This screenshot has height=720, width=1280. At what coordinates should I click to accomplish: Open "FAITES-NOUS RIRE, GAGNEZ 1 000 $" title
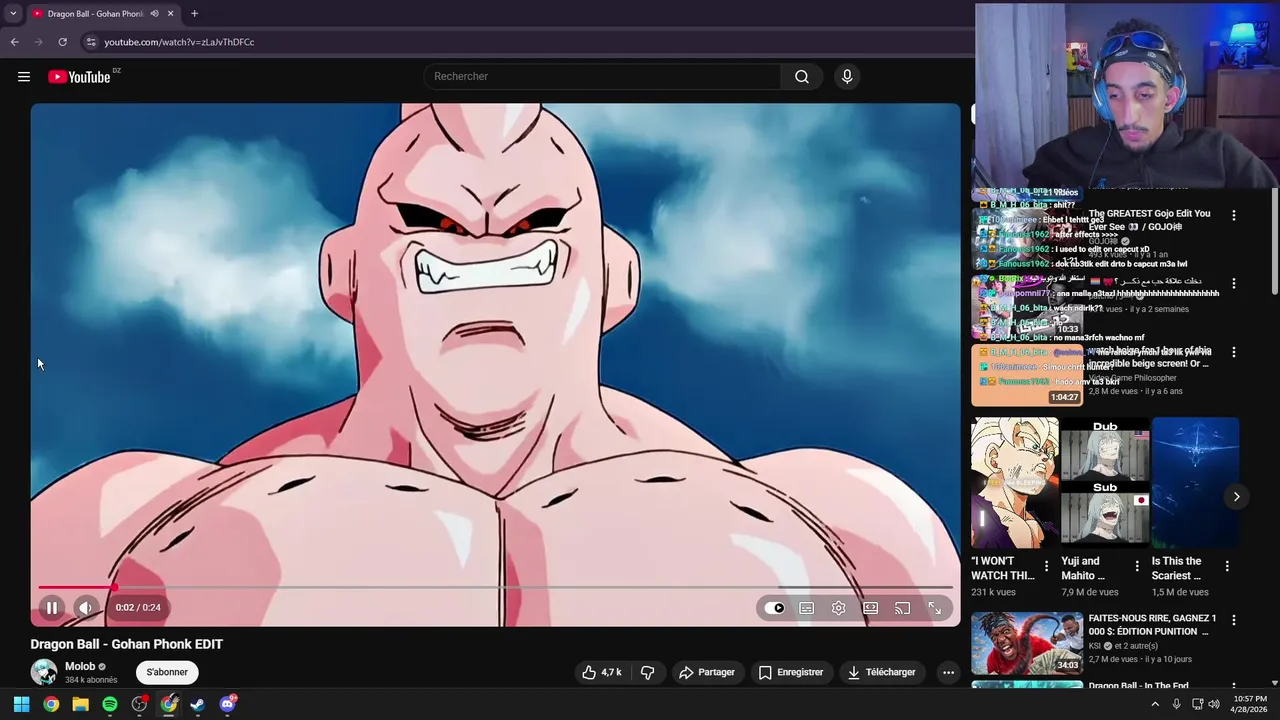(1152, 625)
